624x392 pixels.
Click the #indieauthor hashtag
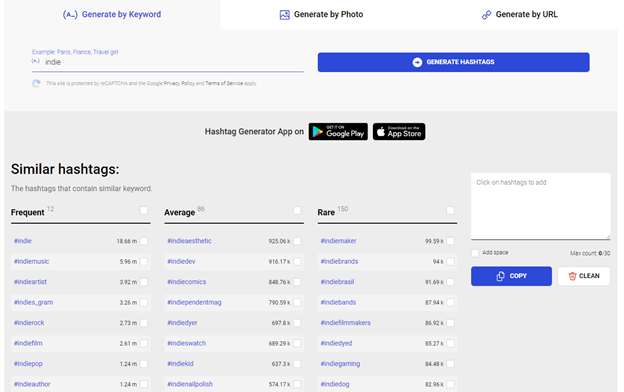[32, 384]
